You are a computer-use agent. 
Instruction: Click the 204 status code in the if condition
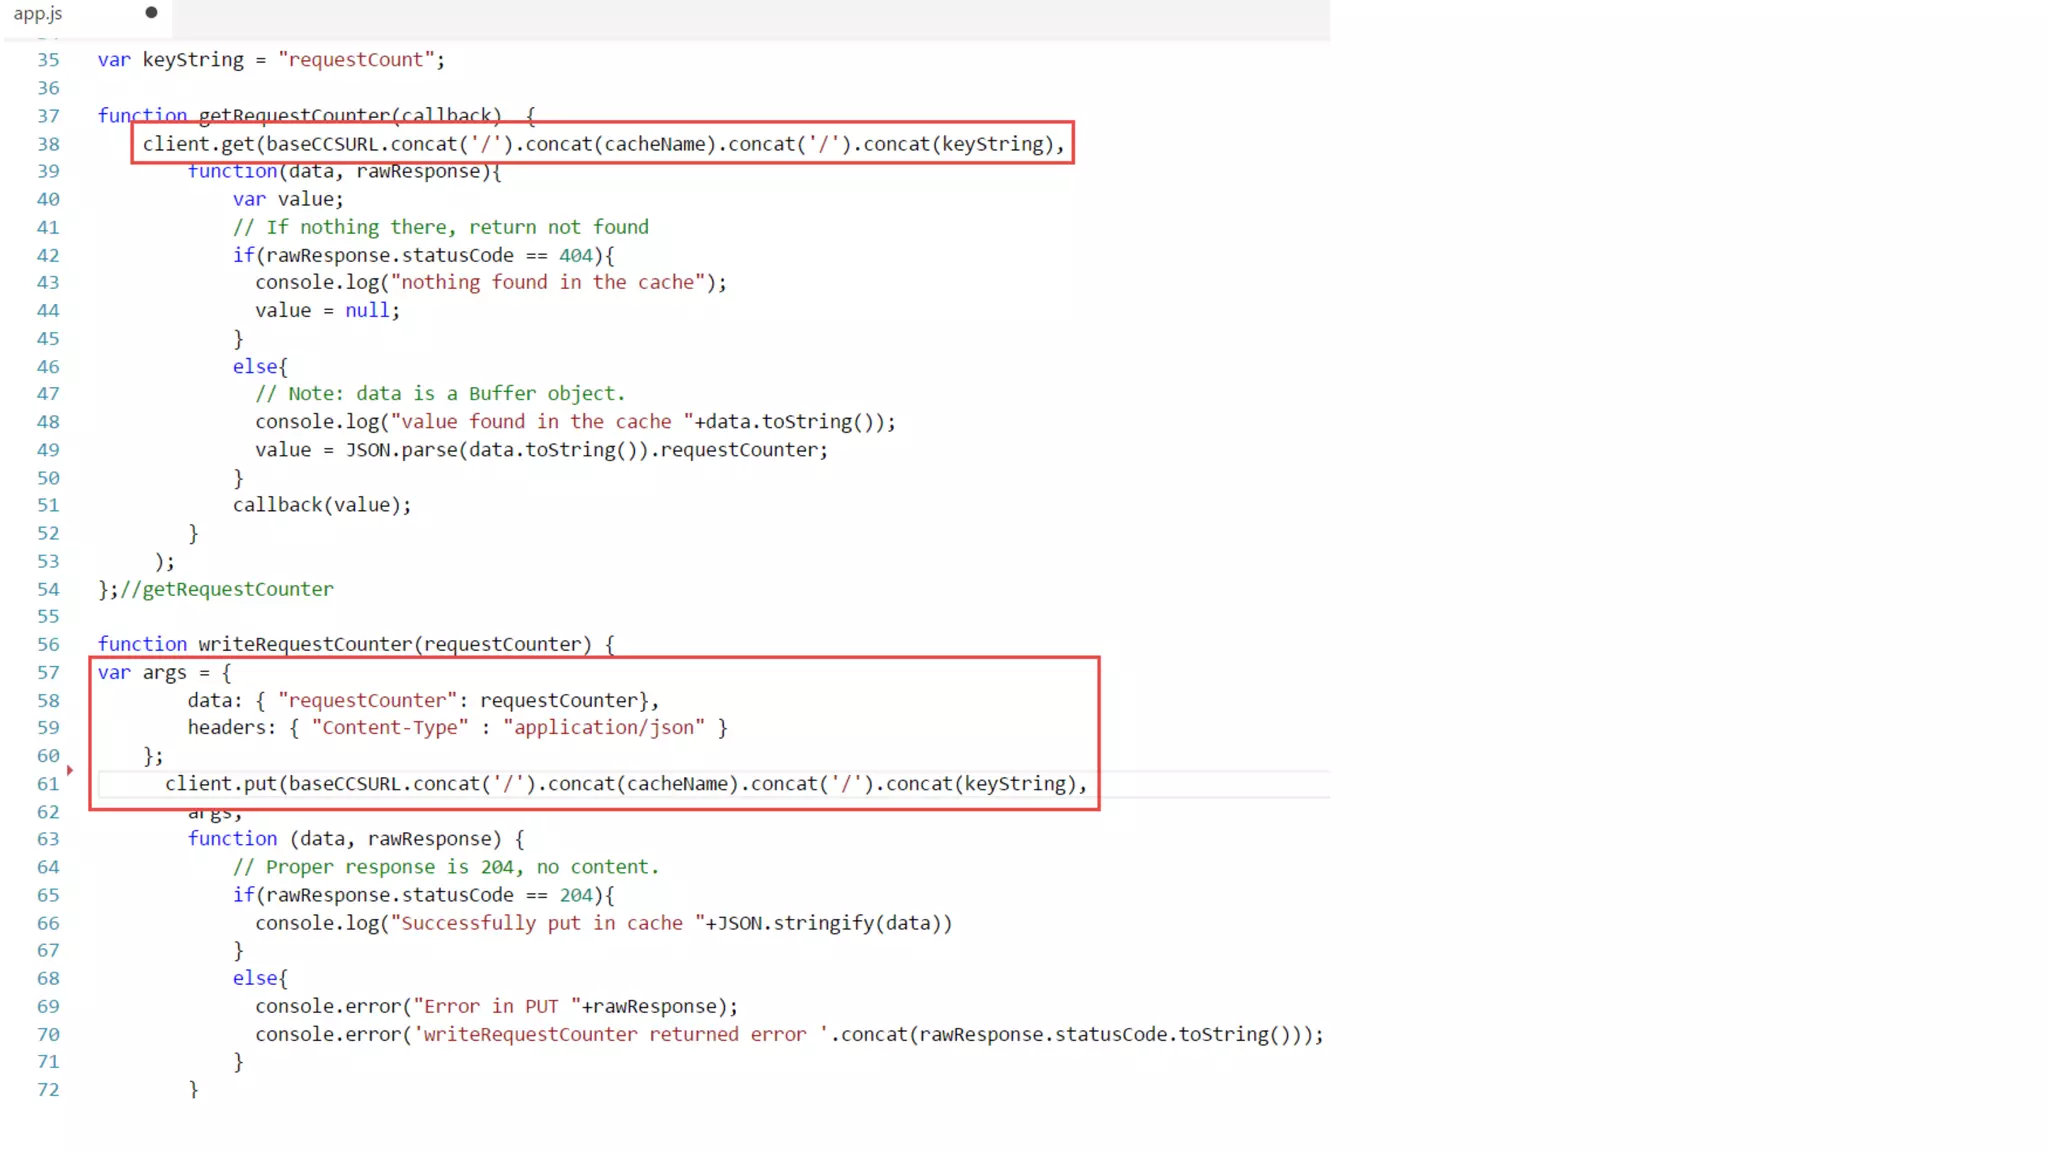pyautogui.click(x=575, y=896)
